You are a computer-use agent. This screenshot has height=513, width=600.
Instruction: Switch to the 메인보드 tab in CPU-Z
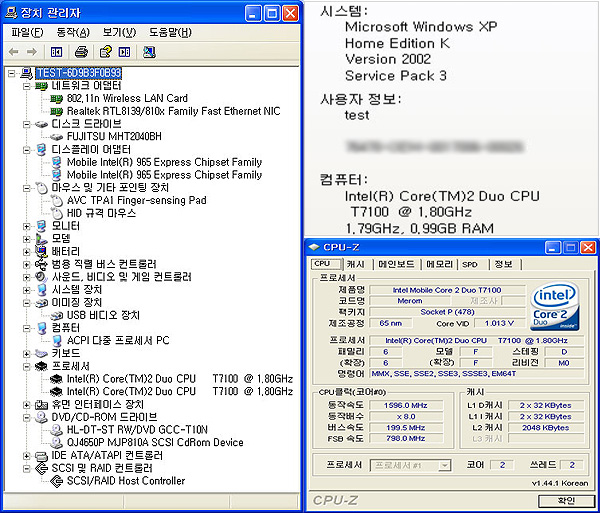[x=396, y=264]
